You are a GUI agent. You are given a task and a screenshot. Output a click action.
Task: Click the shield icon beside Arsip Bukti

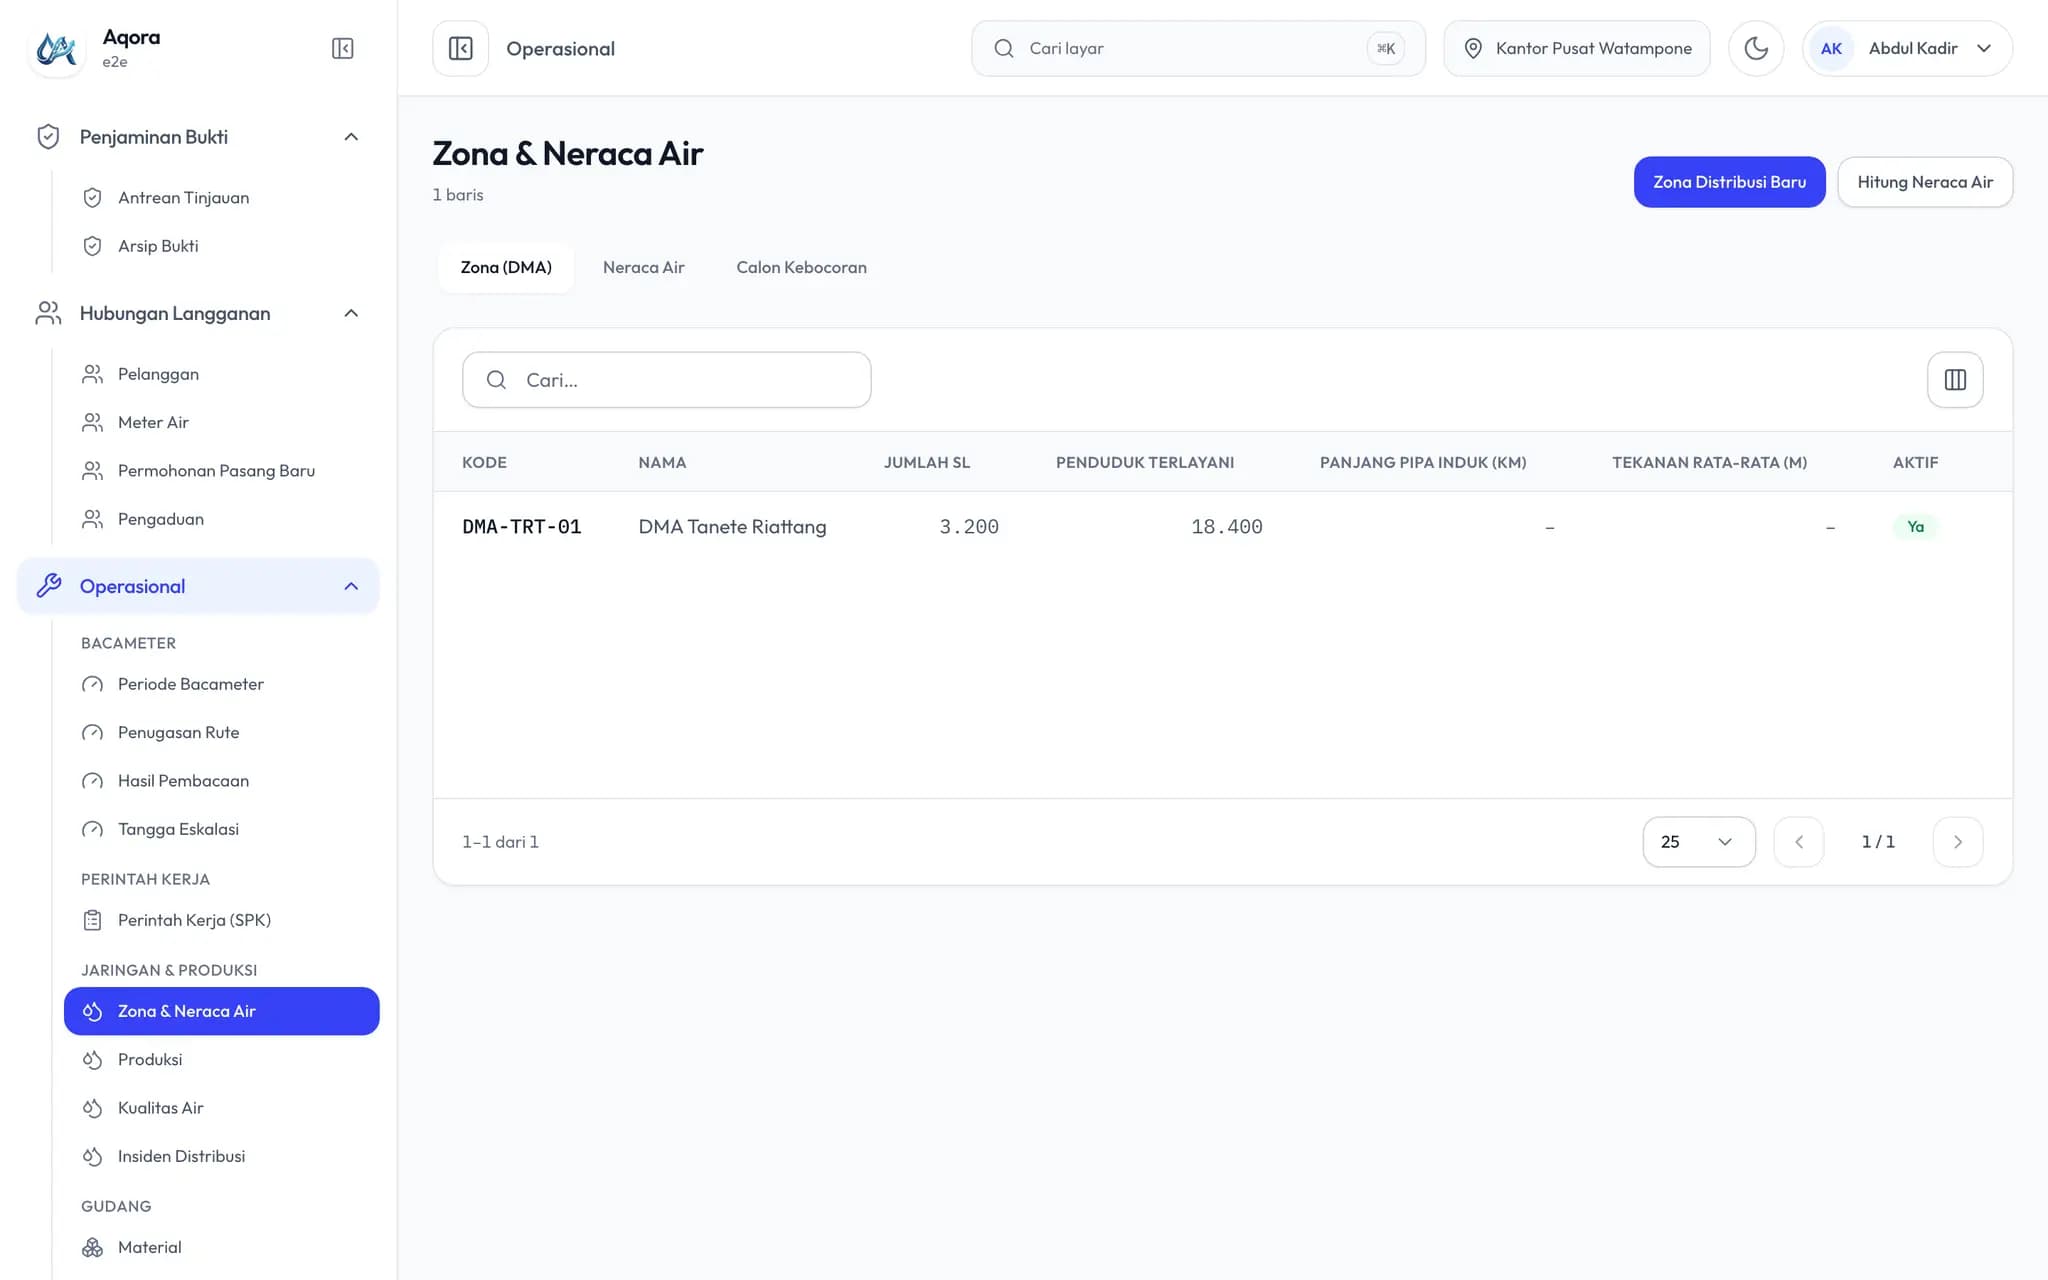92,246
